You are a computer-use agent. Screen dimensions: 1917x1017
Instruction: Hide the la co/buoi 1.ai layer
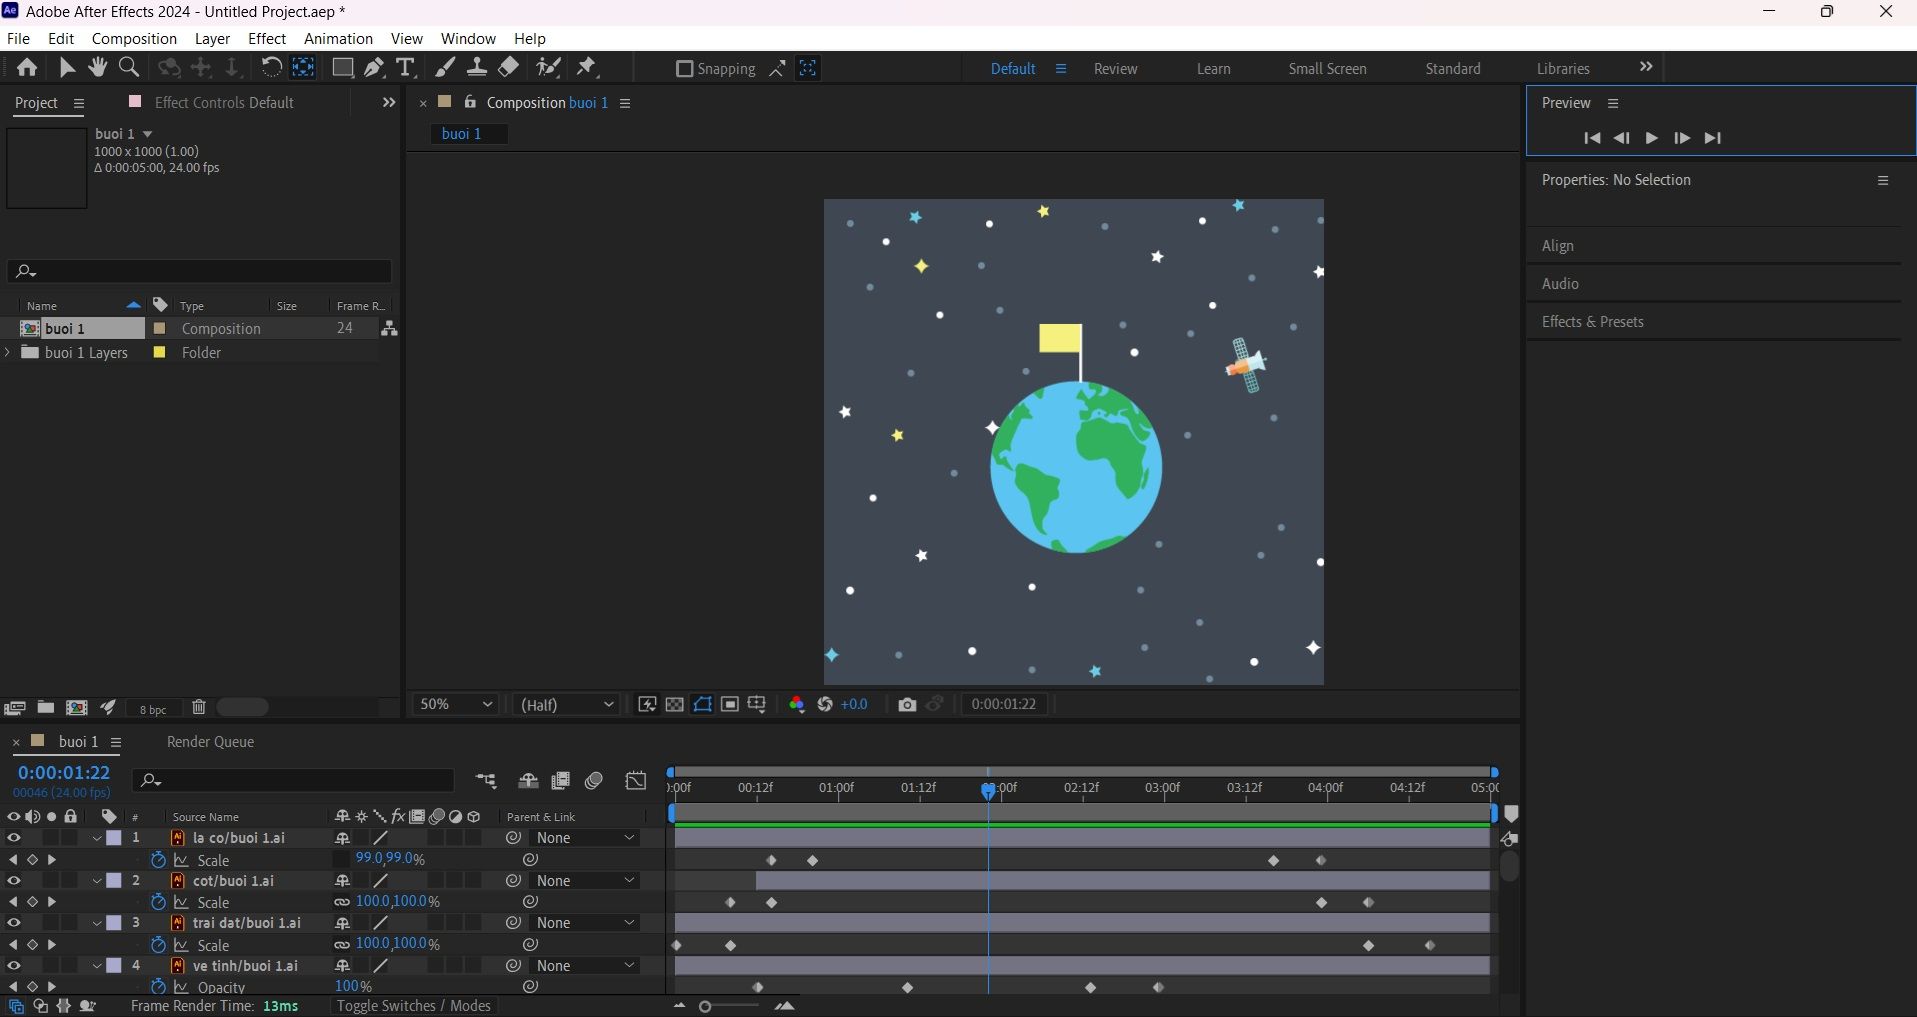click(14, 838)
